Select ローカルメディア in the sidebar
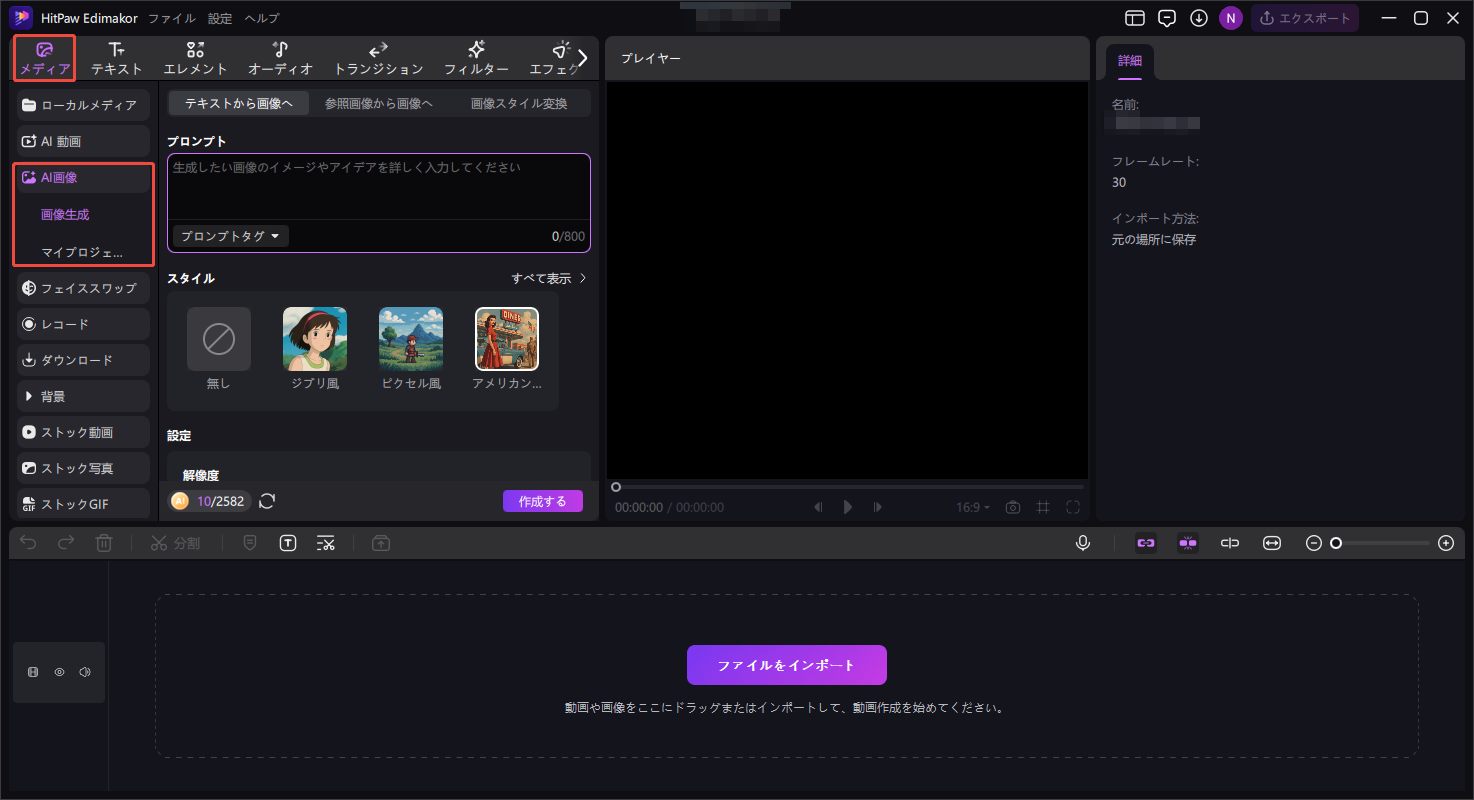 [84, 105]
